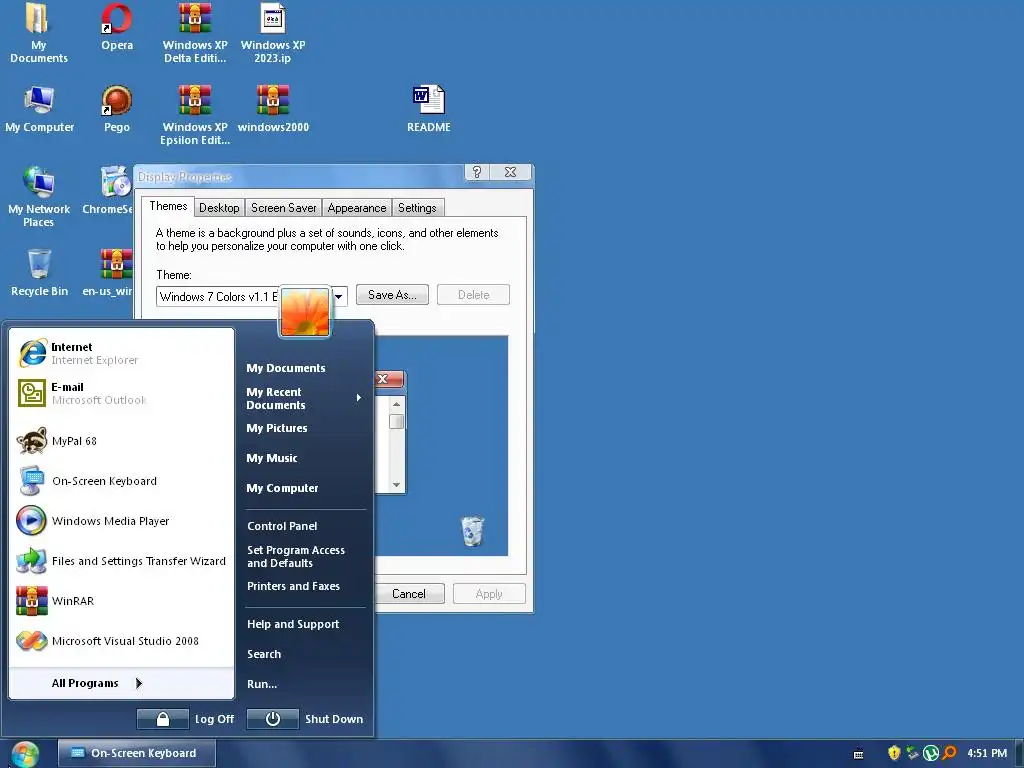Expand the My Recent Documents submenu arrow
1024x768 pixels.
[359, 398]
